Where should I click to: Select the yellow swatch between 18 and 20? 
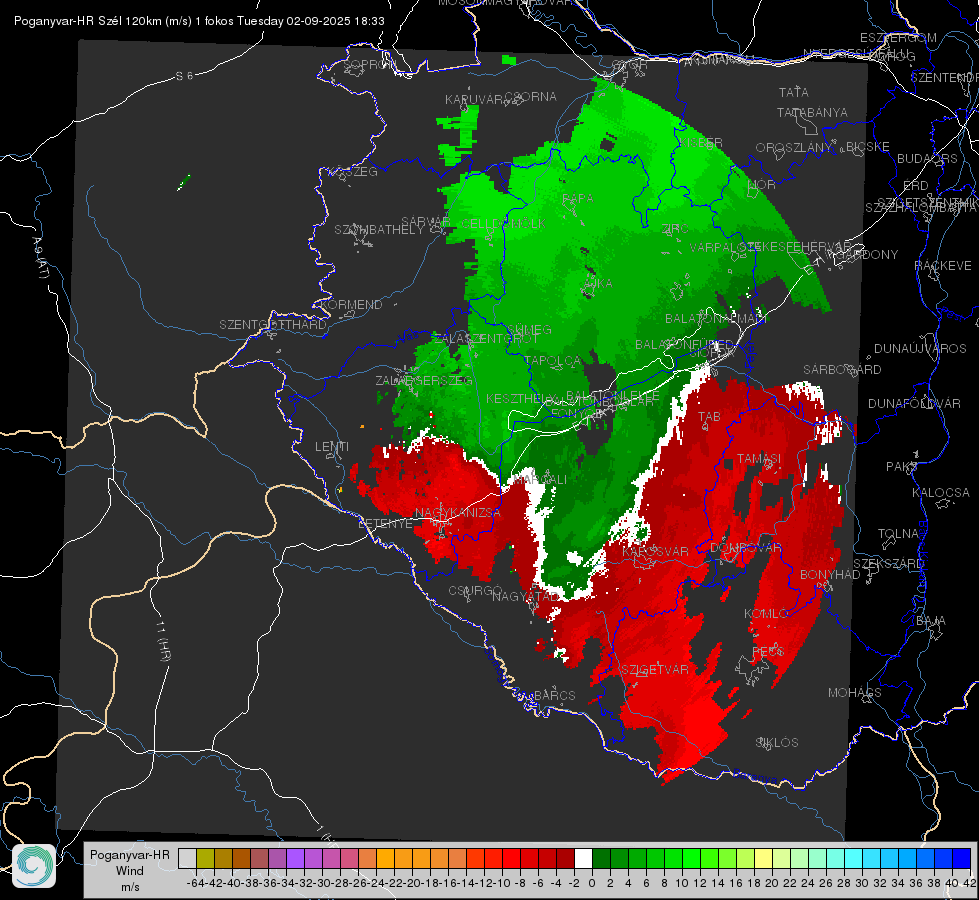point(764,858)
